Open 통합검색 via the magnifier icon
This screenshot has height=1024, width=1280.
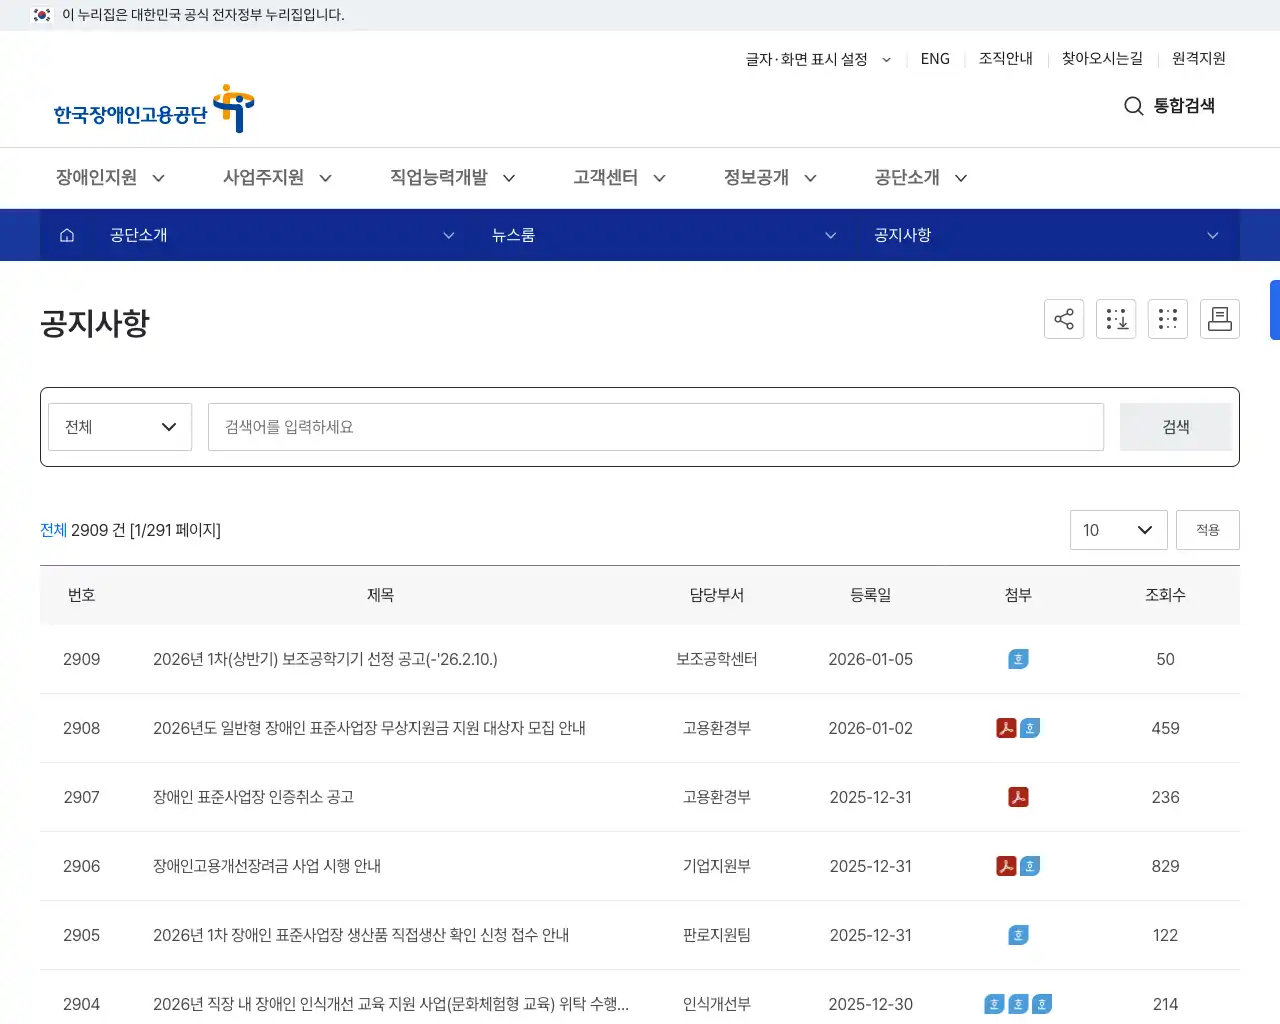[x=1133, y=106]
